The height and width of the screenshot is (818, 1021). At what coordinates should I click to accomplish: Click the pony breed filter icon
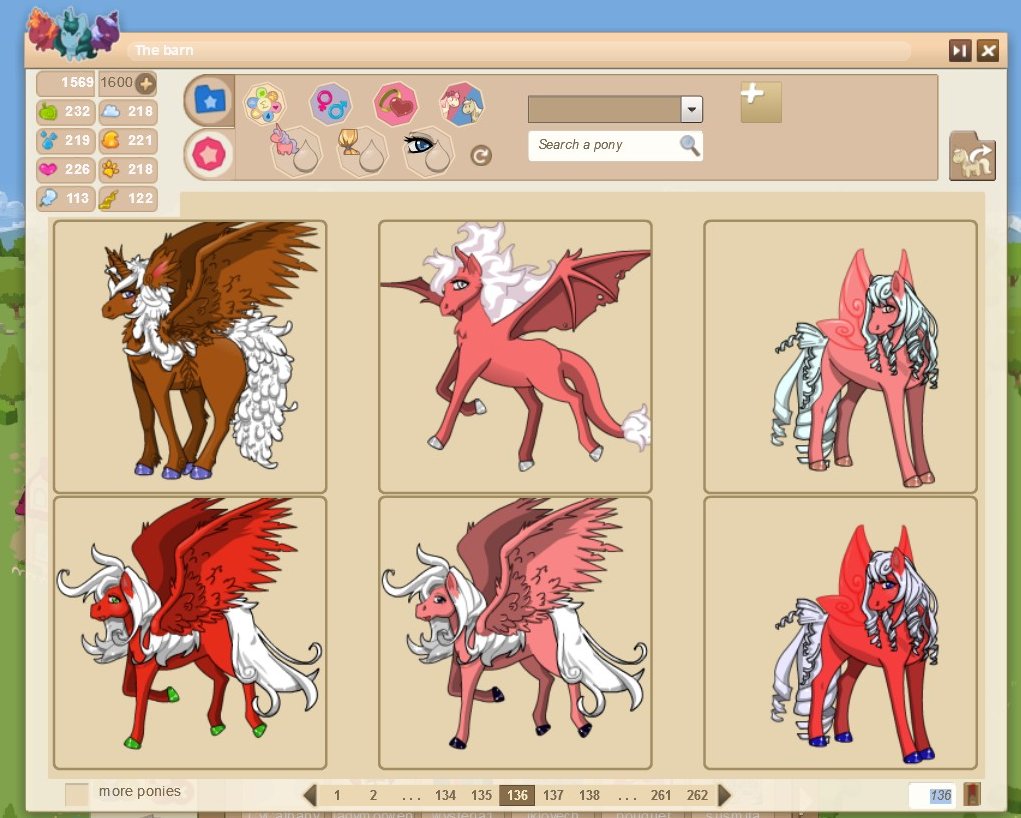click(x=462, y=104)
